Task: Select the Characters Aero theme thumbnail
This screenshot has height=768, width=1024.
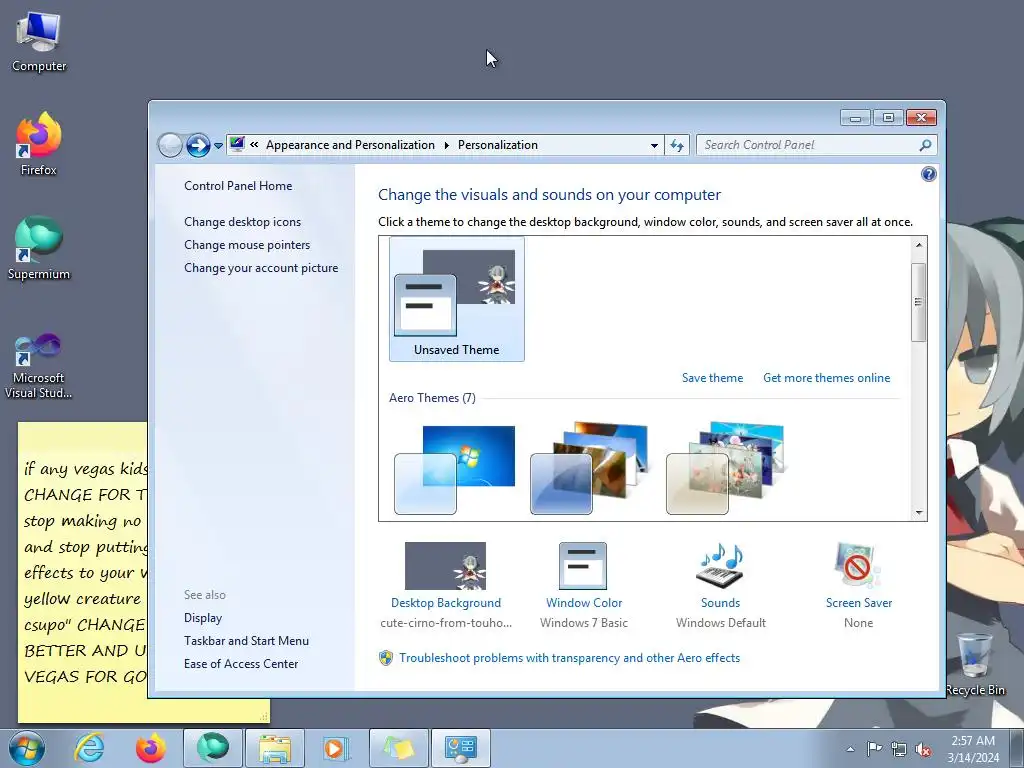Action: pyautogui.click(x=726, y=468)
